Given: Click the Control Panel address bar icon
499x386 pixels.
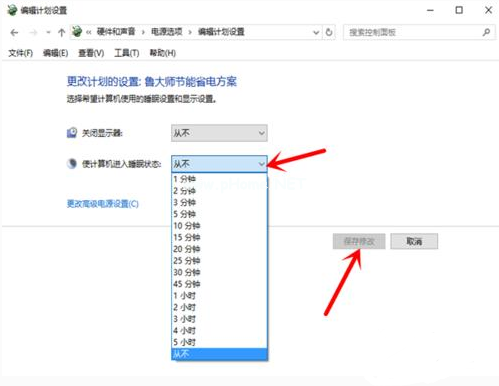Looking at the screenshot, I should (77, 32).
